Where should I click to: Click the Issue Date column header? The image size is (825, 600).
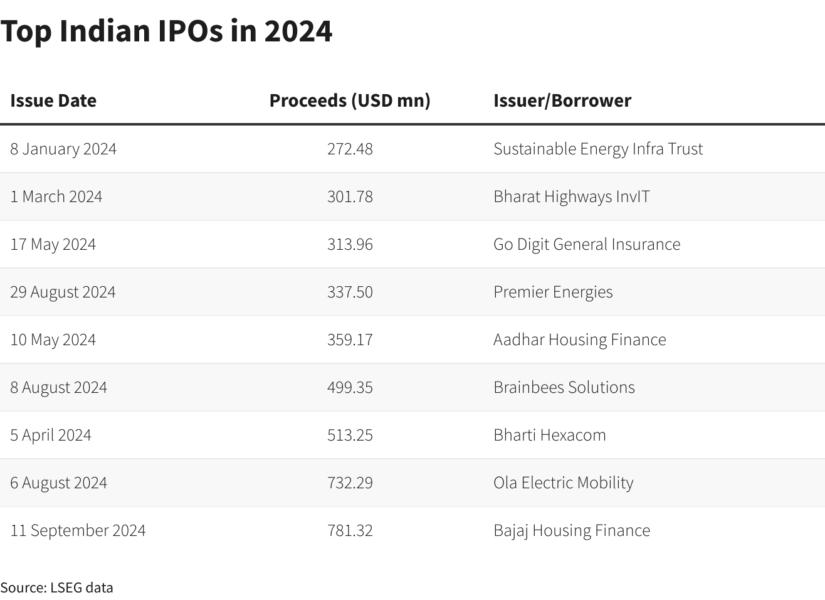pyautogui.click(x=53, y=101)
